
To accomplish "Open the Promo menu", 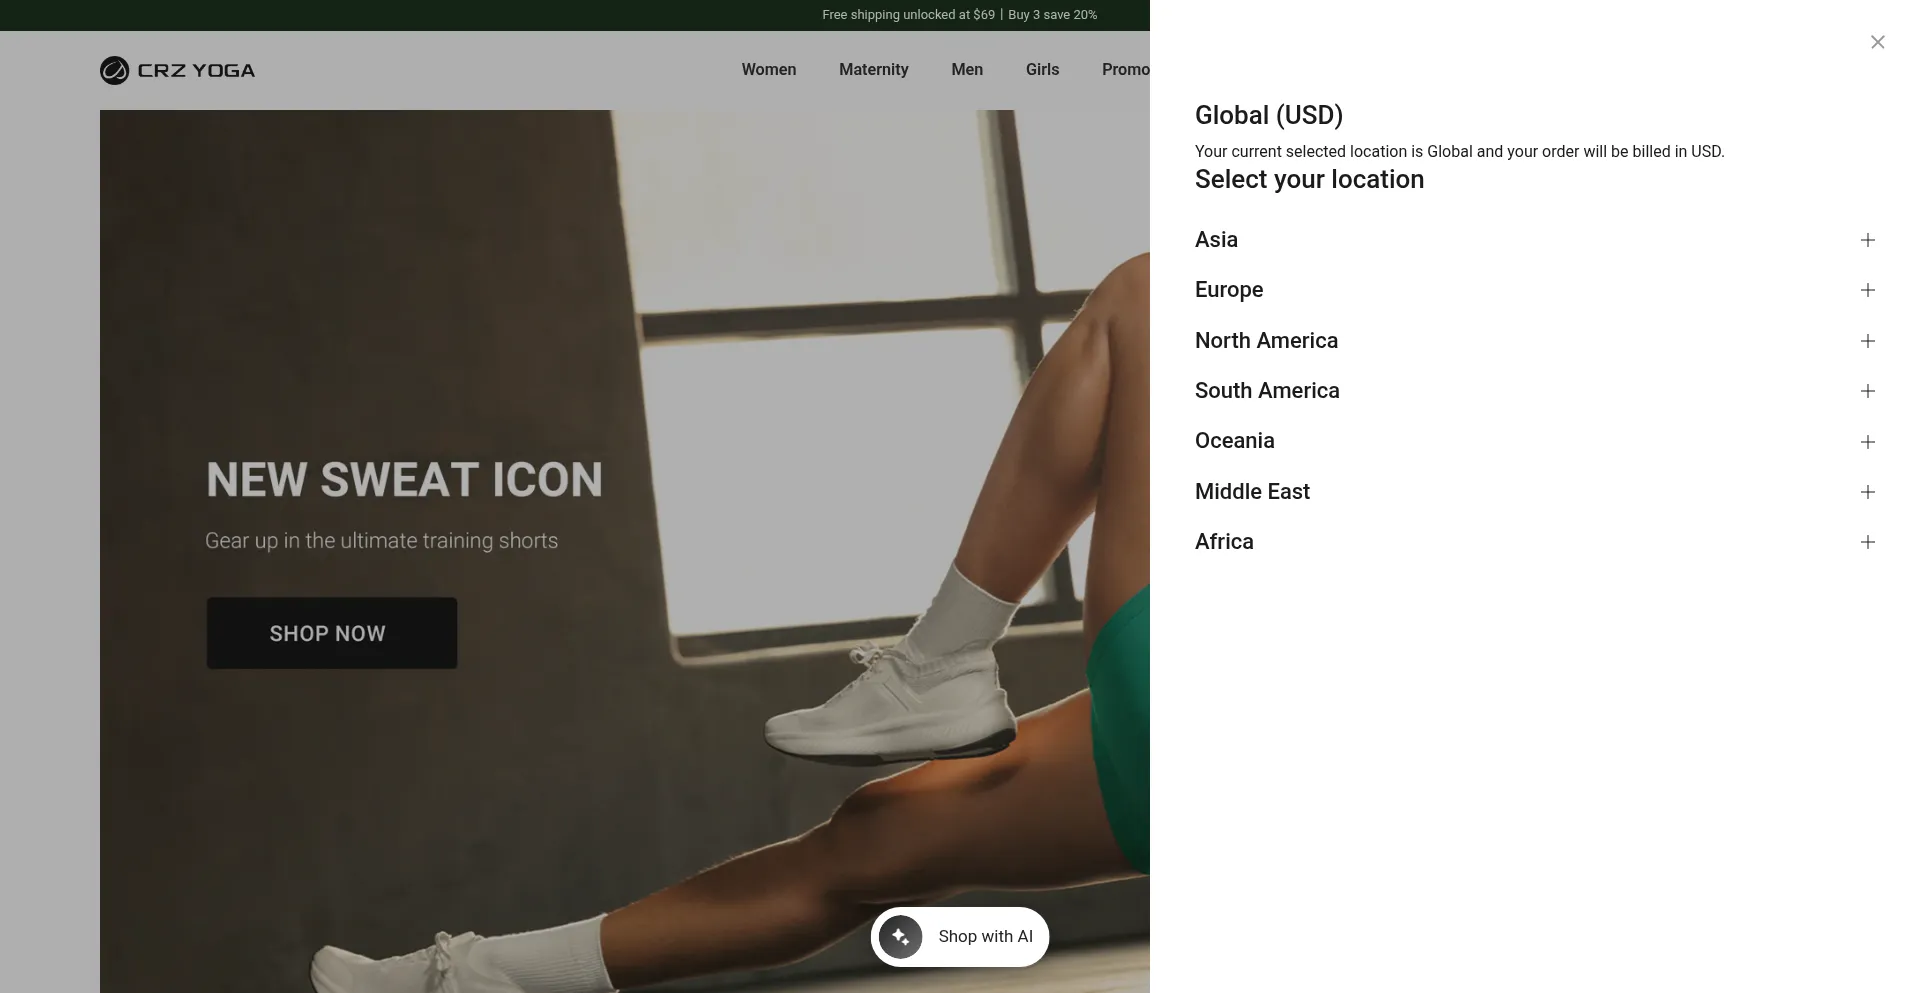I will tap(1126, 70).
